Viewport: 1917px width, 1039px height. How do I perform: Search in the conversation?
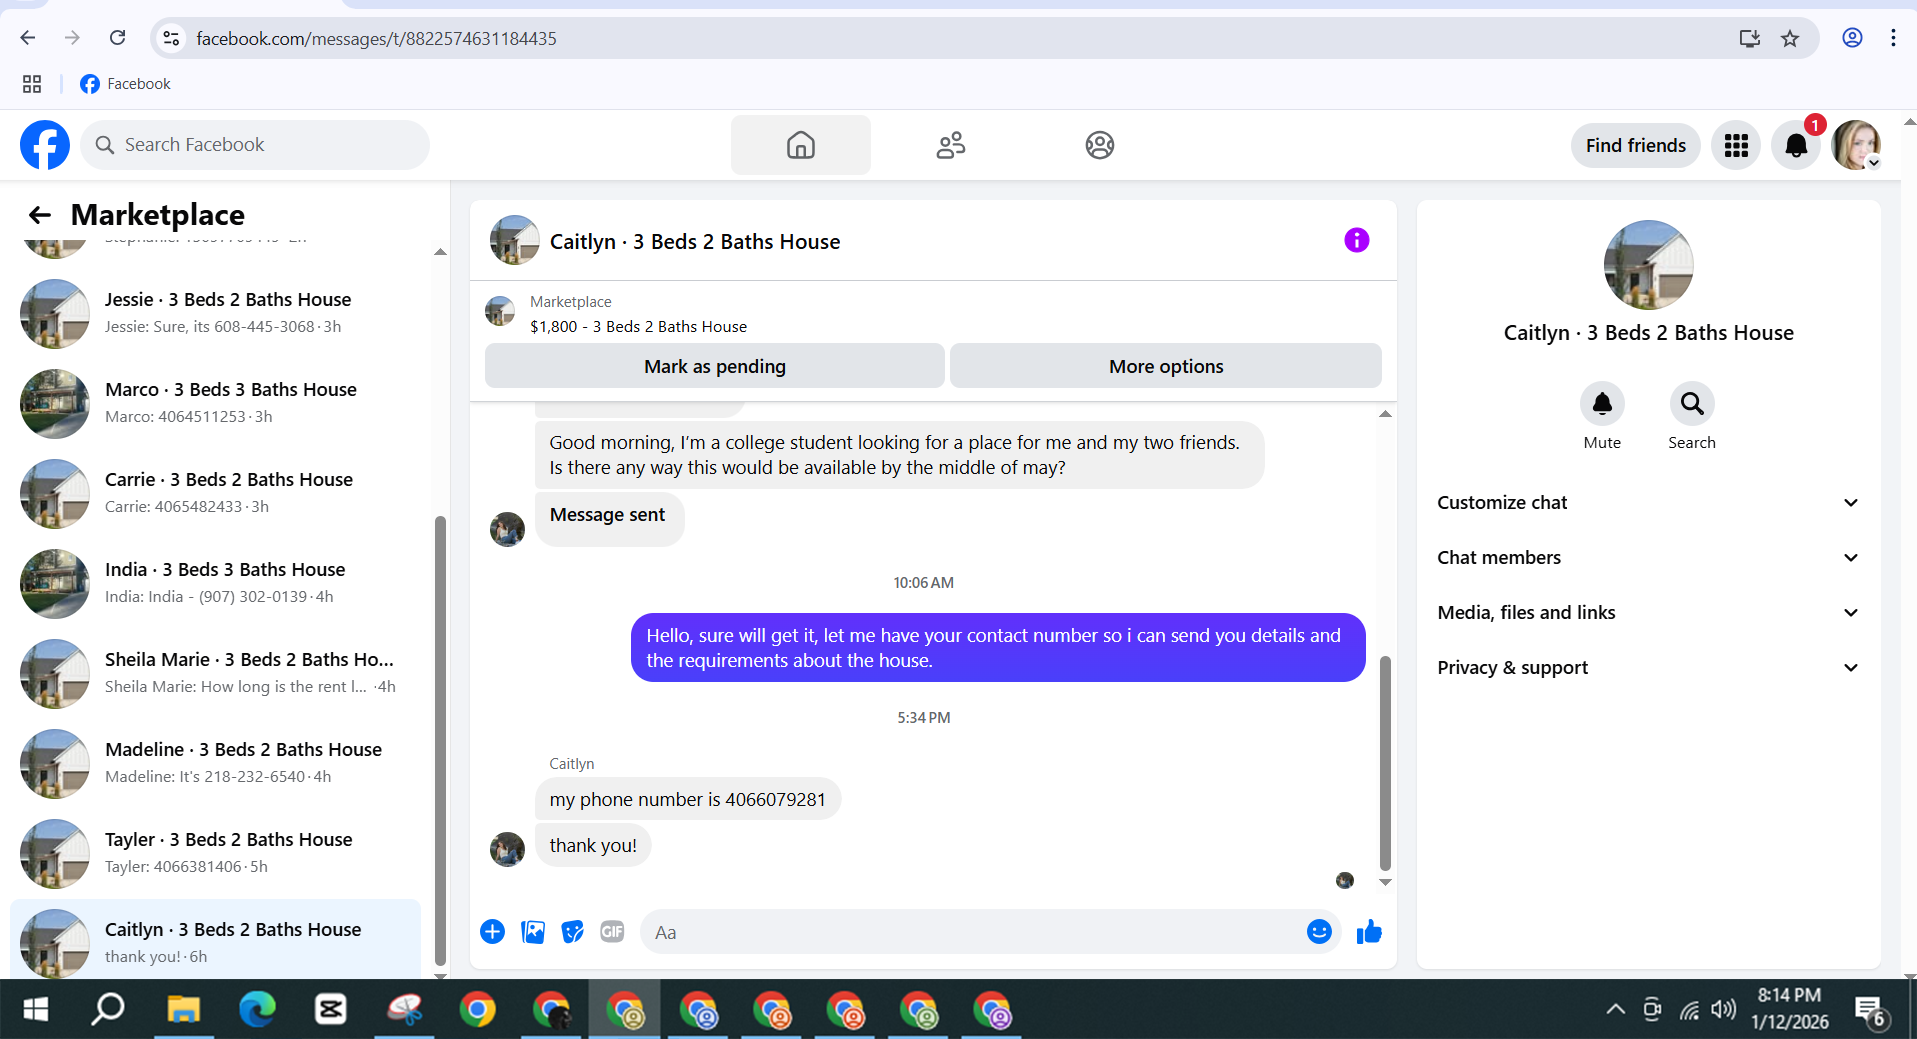1691,404
